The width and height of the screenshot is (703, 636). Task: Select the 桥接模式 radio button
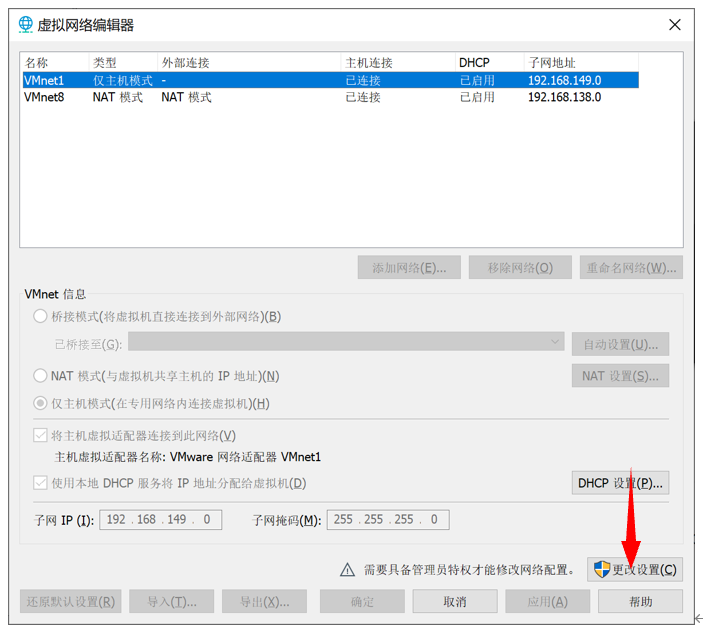coord(40,316)
